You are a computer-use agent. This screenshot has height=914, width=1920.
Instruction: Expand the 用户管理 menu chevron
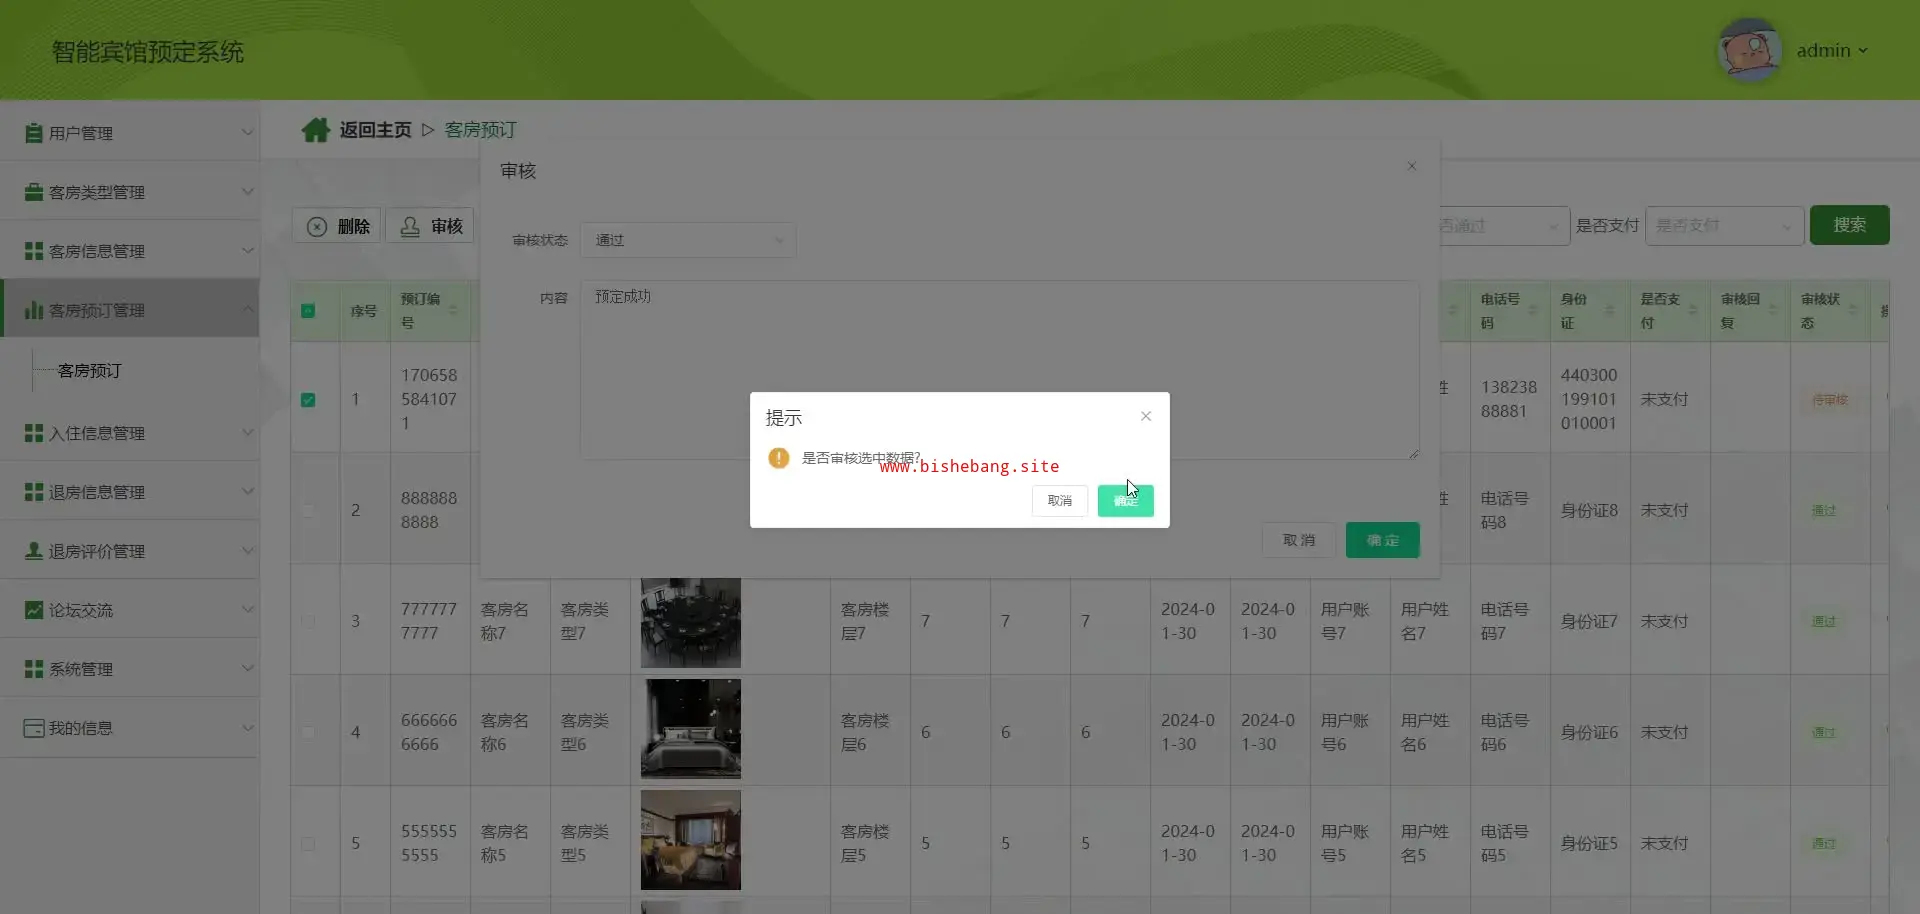click(247, 132)
